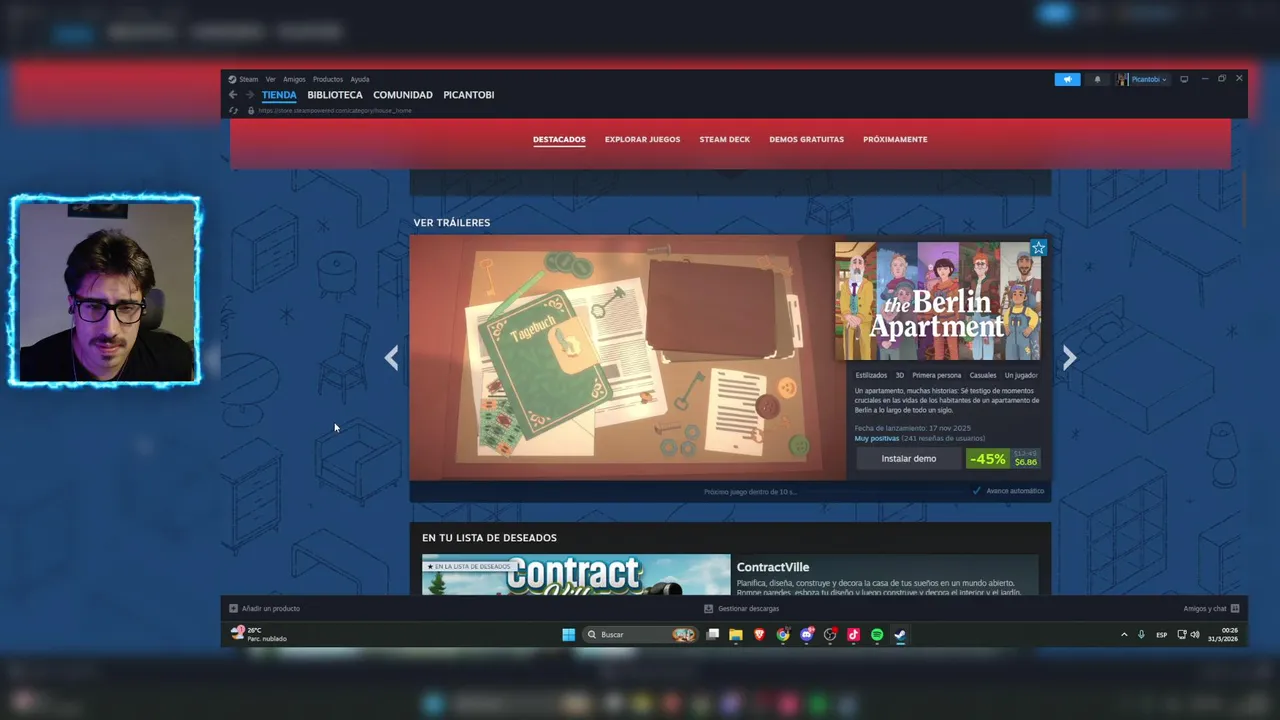Click the Steam store URL address bar
The height and width of the screenshot is (720, 1280).
[x=335, y=111]
